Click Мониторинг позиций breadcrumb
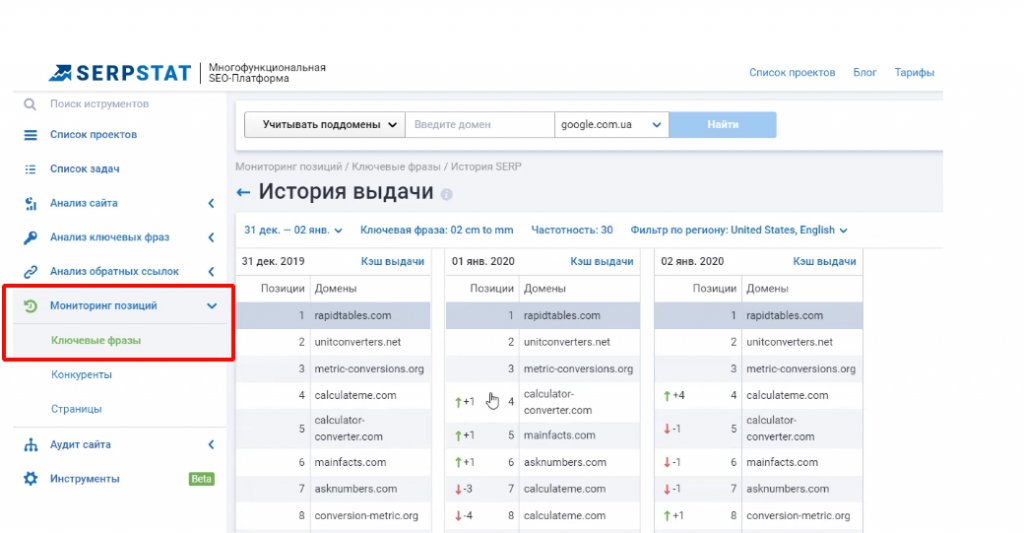The image size is (1024, 533). pos(289,167)
